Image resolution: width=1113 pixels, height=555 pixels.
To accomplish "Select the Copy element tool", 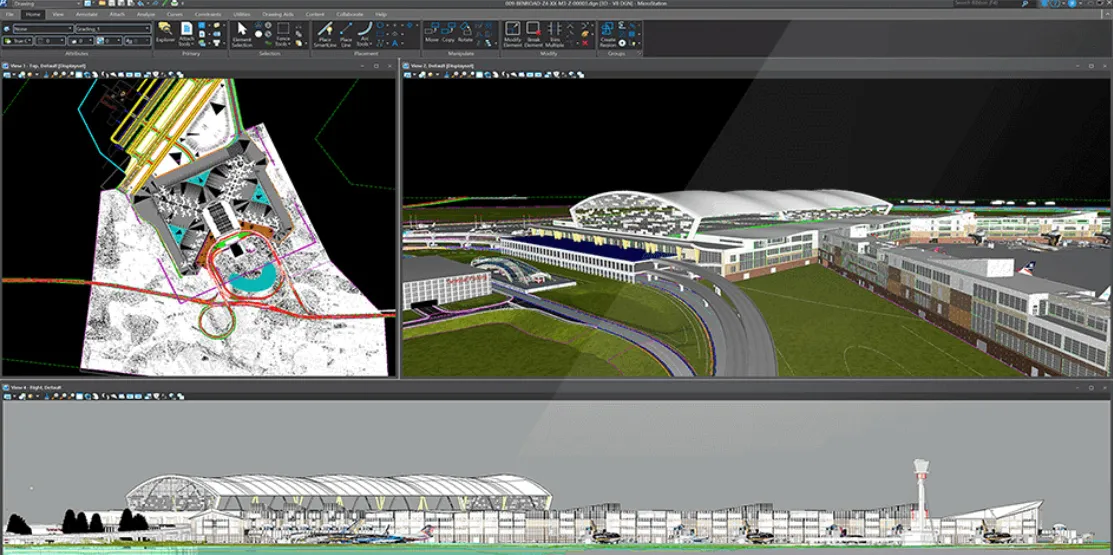I will (448, 32).
